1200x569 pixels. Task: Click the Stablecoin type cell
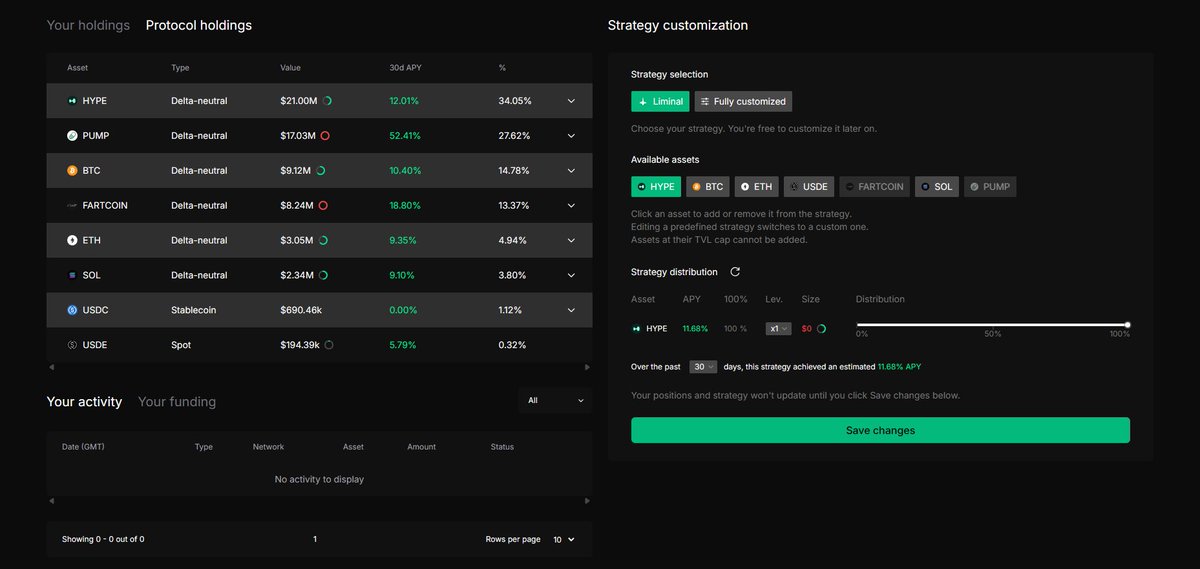tap(195, 310)
